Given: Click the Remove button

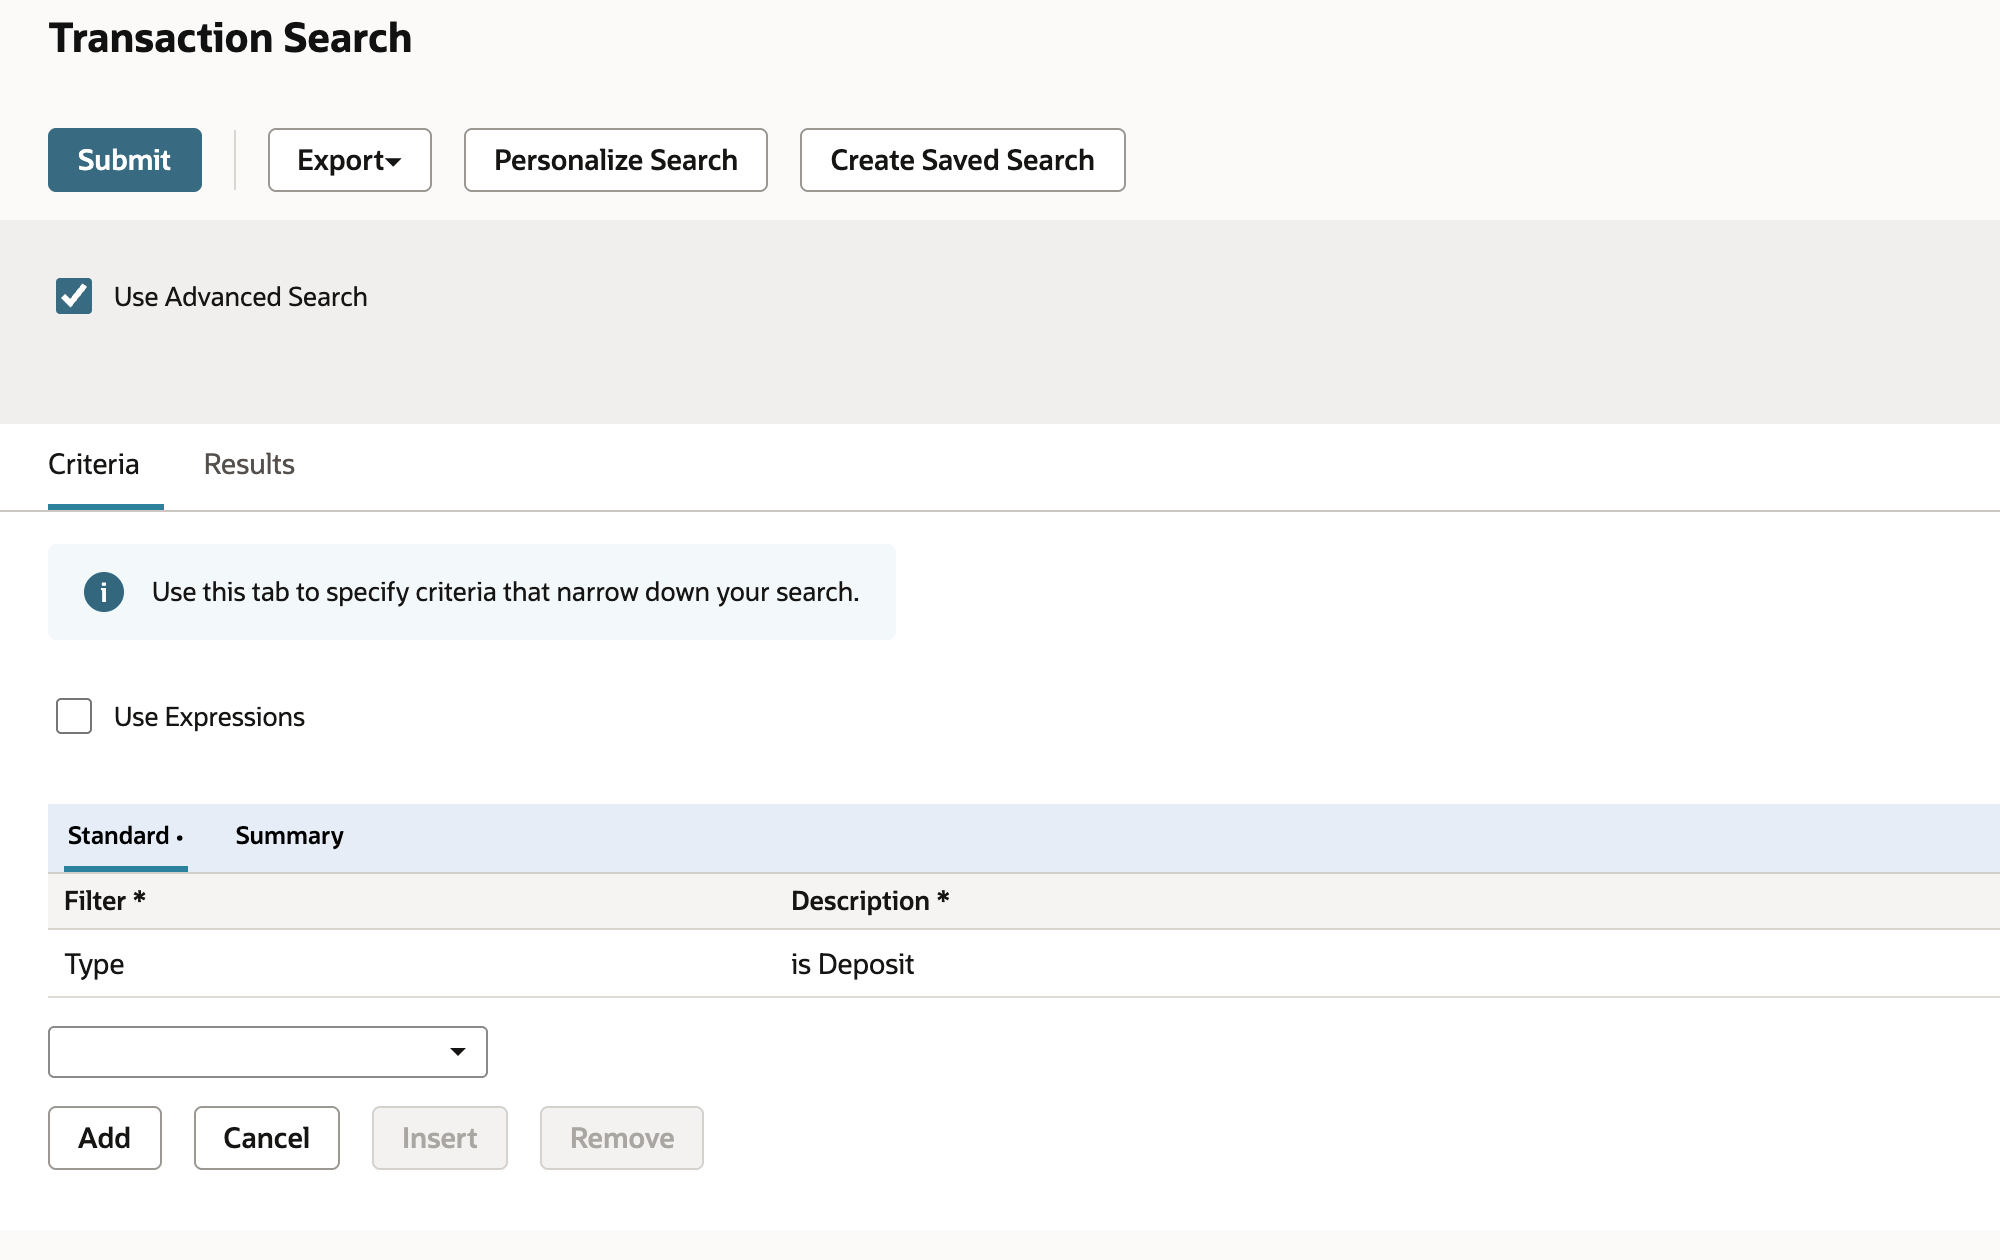Looking at the screenshot, I should pos(622,1138).
